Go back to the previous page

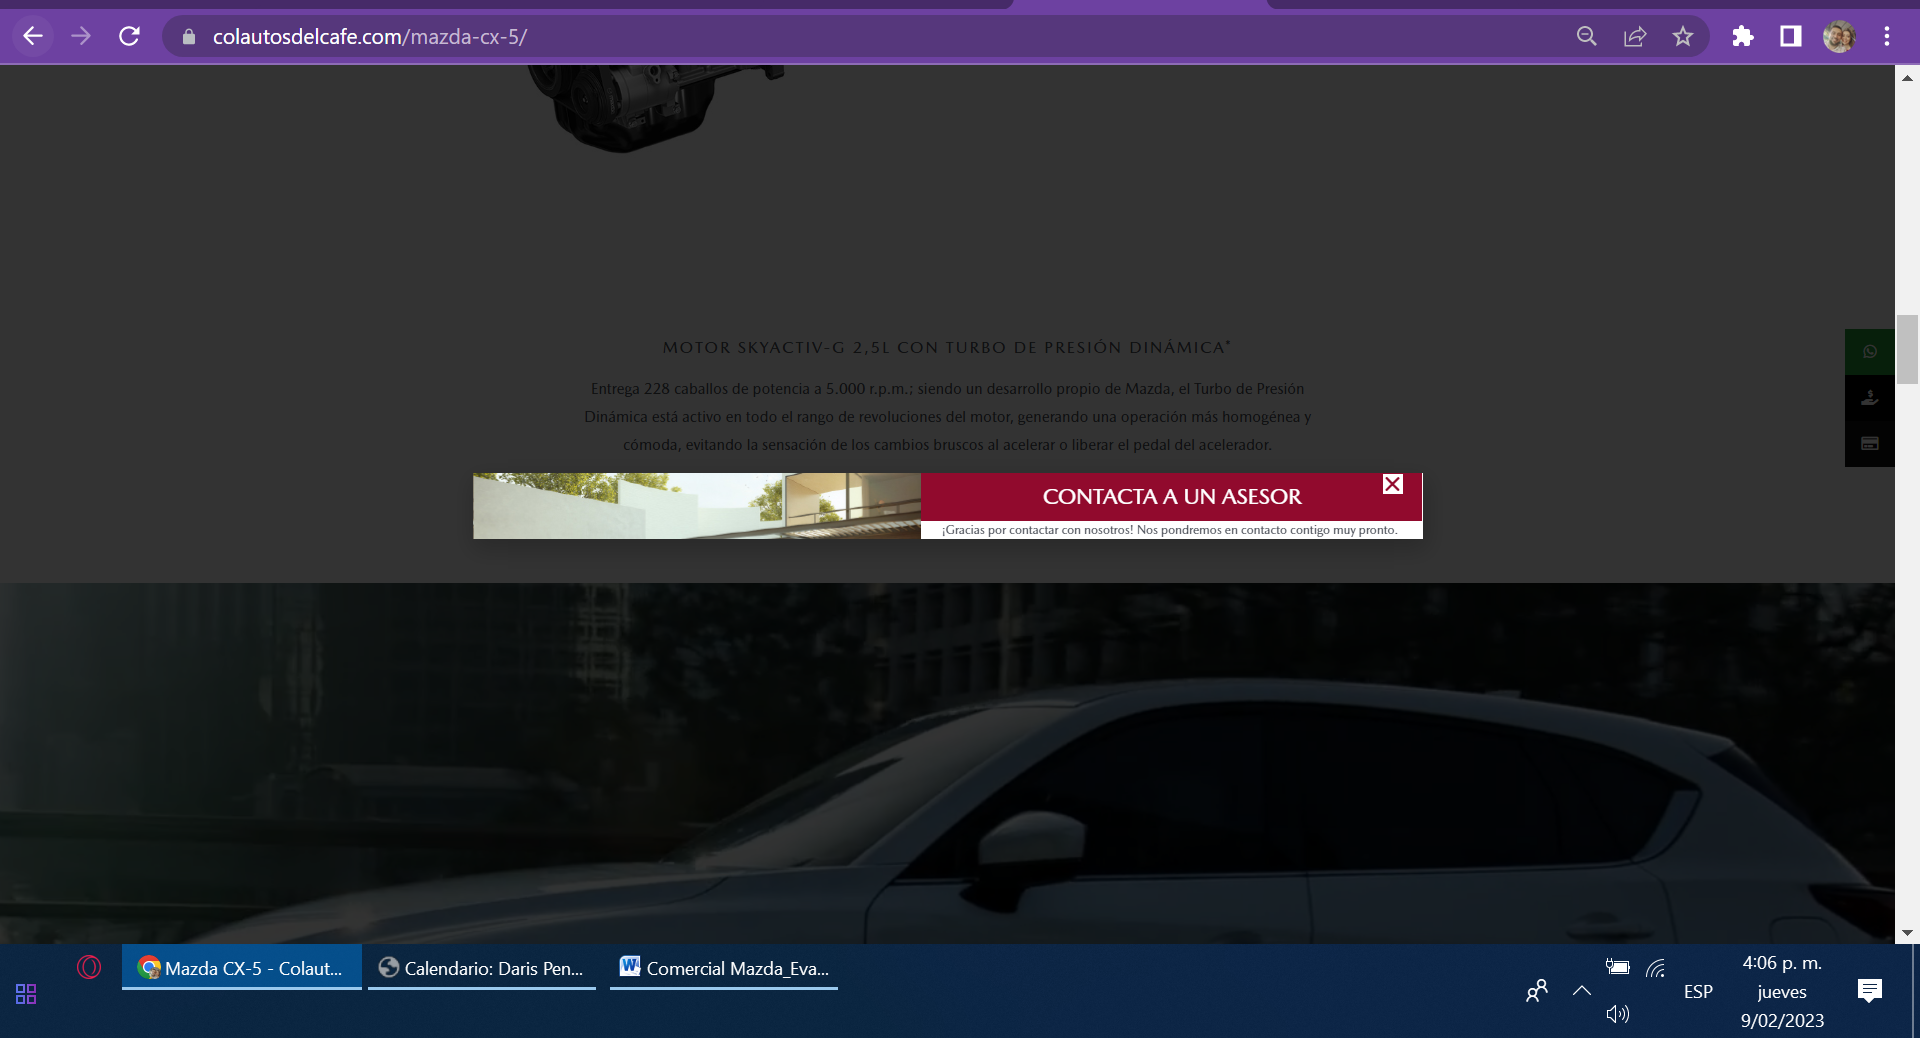click(x=33, y=36)
